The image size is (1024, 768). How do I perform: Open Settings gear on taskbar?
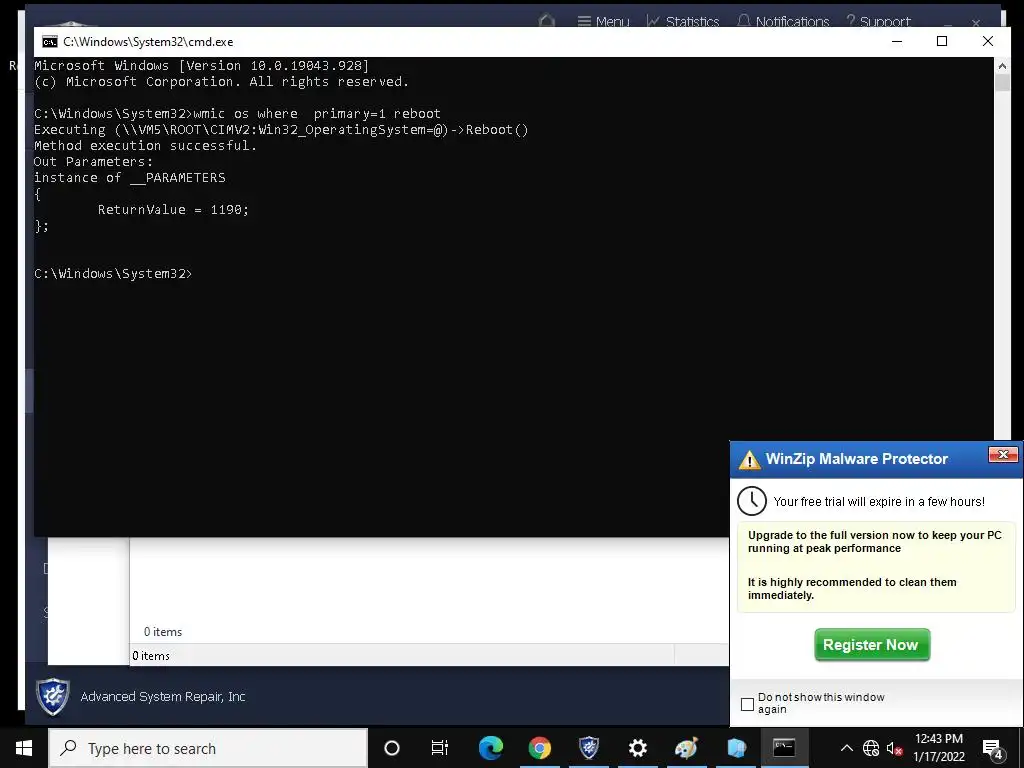(x=638, y=748)
